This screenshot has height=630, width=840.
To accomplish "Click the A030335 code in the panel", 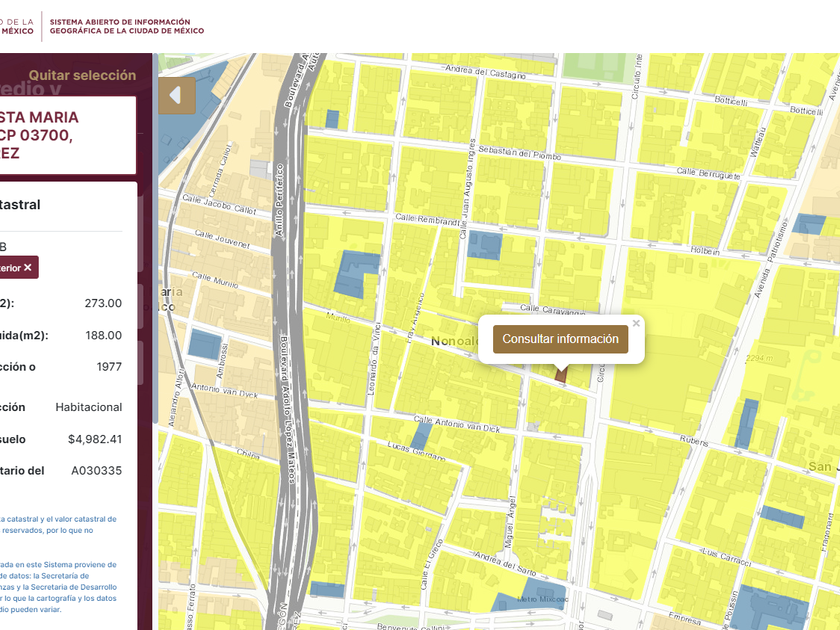I will [96, 471].
